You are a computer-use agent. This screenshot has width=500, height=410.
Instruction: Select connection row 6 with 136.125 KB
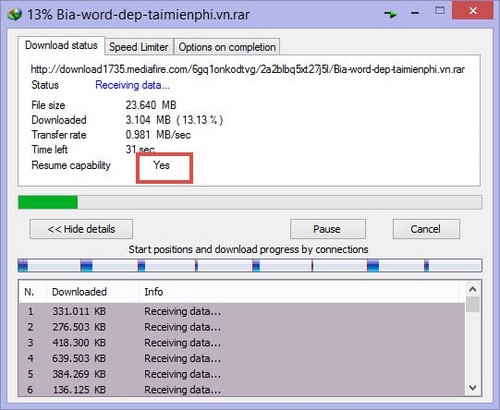(x=241, y=389)
